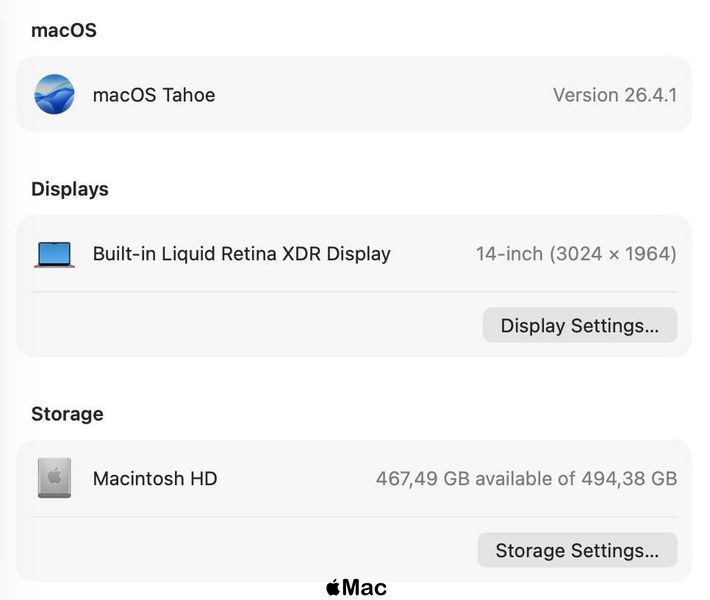Click the separator line under display row
This screenshot has height=600, width=710.
[x=355, y=292]
